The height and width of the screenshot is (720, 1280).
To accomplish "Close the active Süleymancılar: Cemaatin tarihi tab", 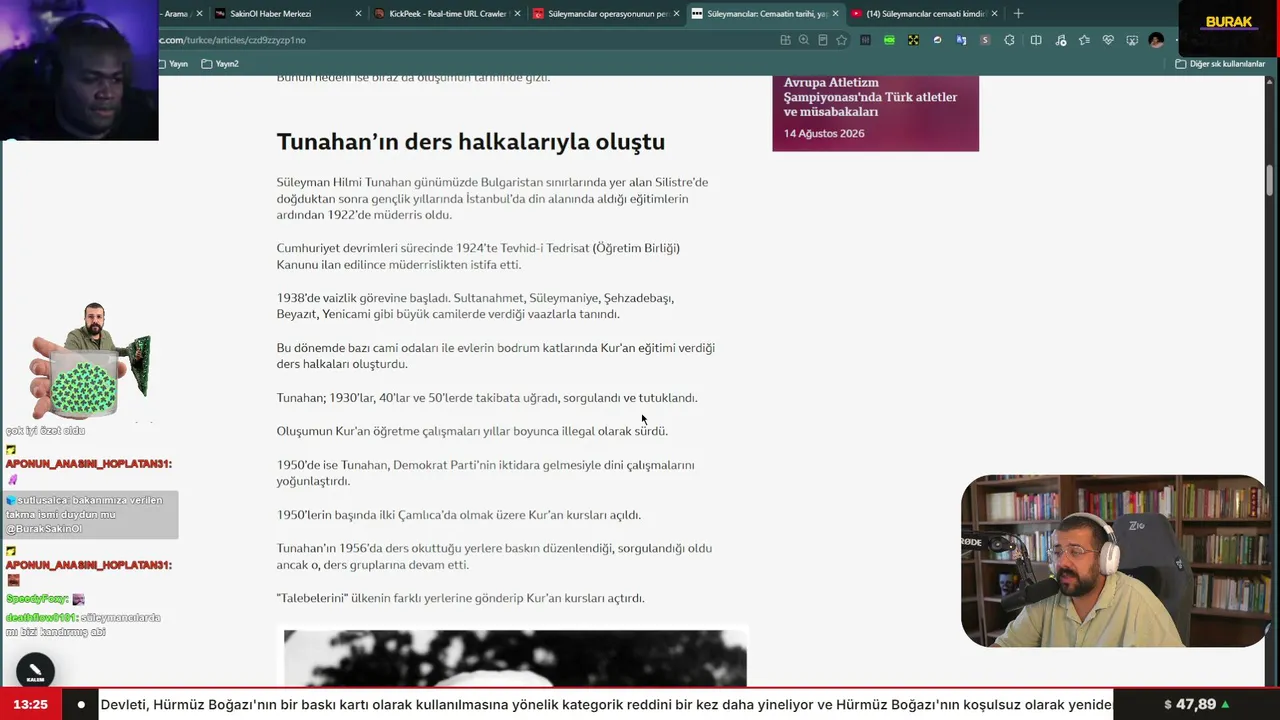I will point(835,14).
